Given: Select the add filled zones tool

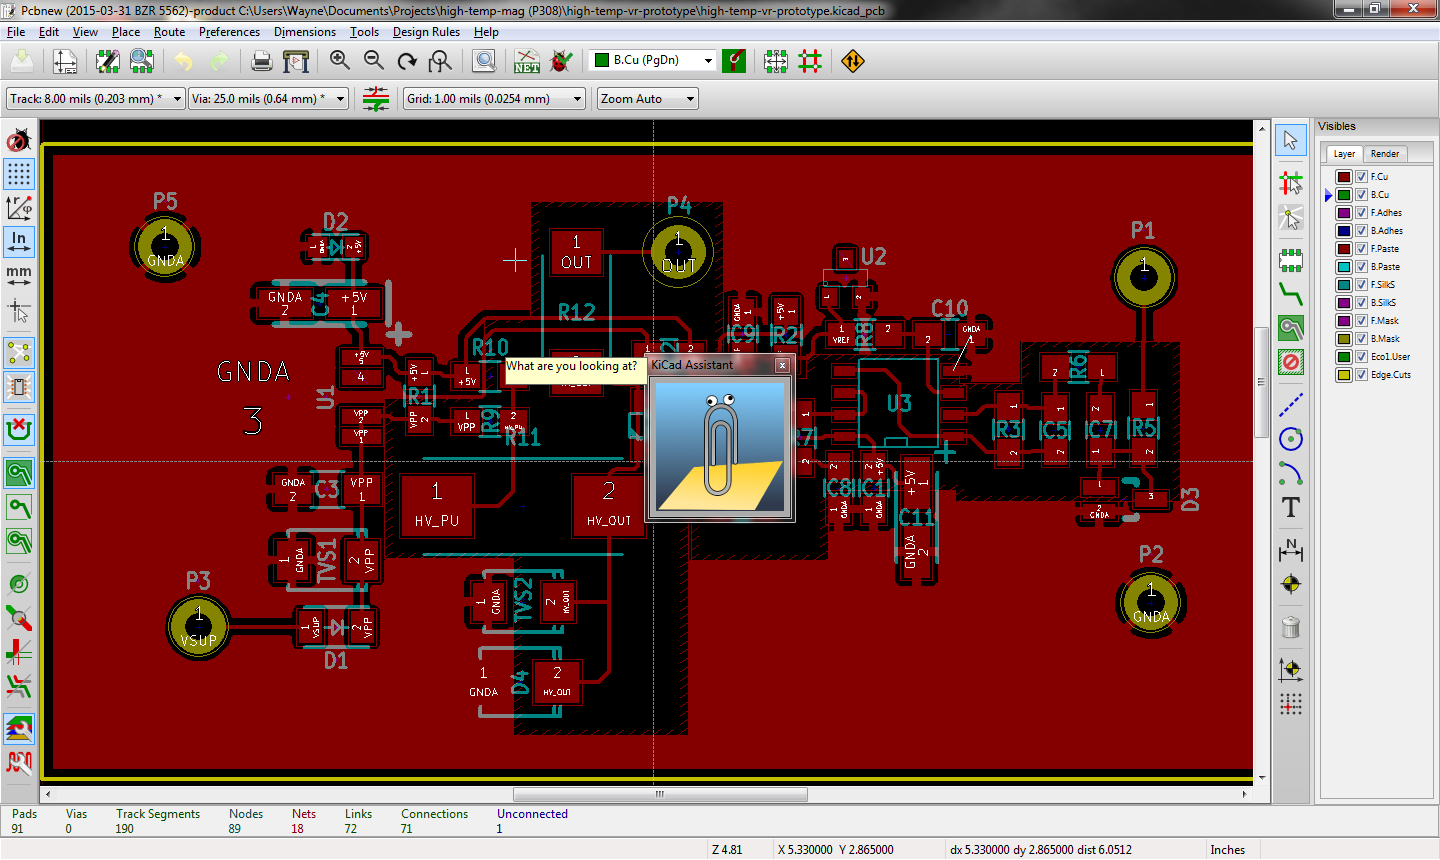Looking at the screenshot, I should pyautogui.click(x=1291, y=328).
